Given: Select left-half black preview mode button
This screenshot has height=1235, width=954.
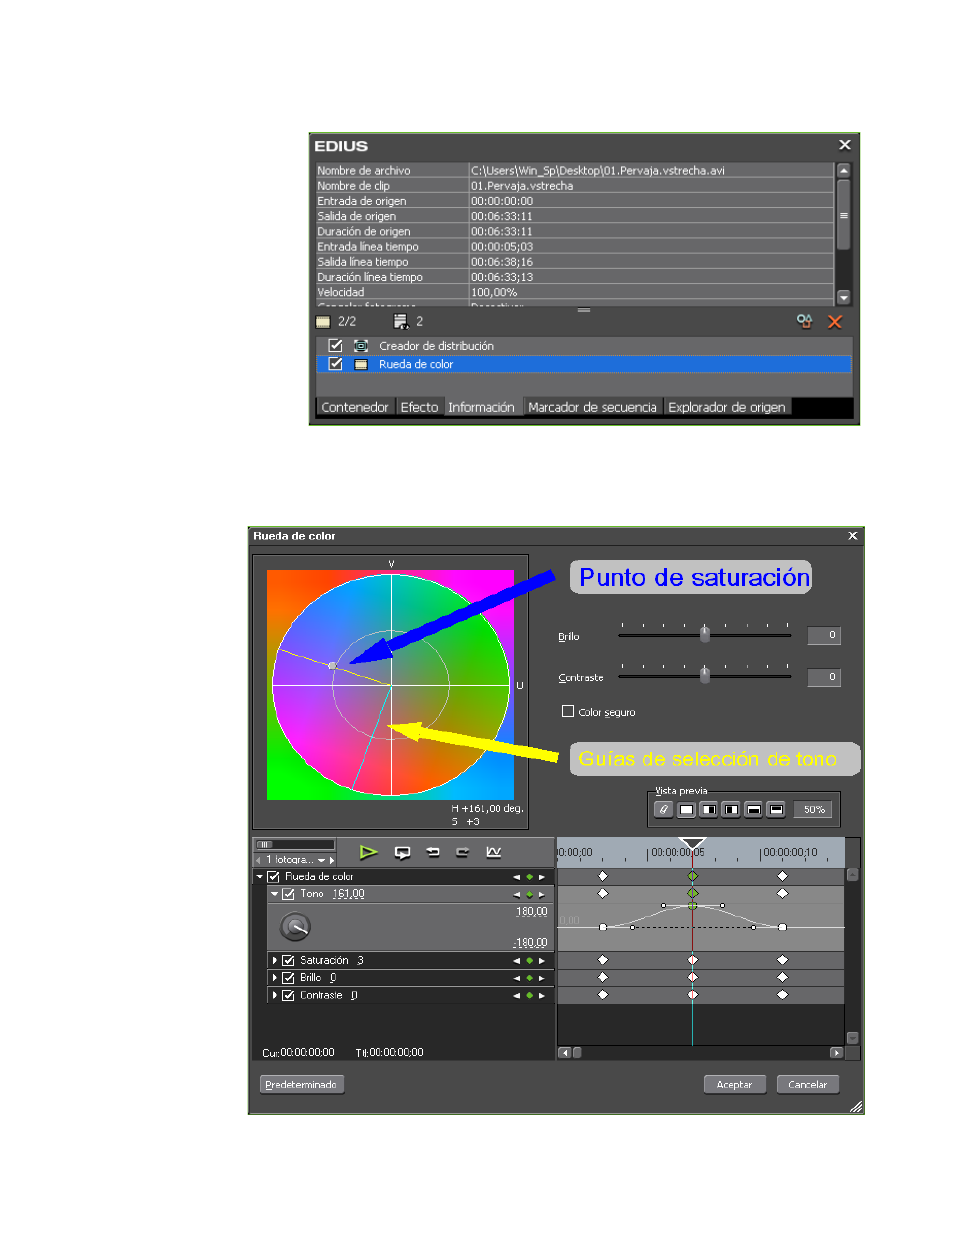Looking at the screenshot, I should (731, 809).
